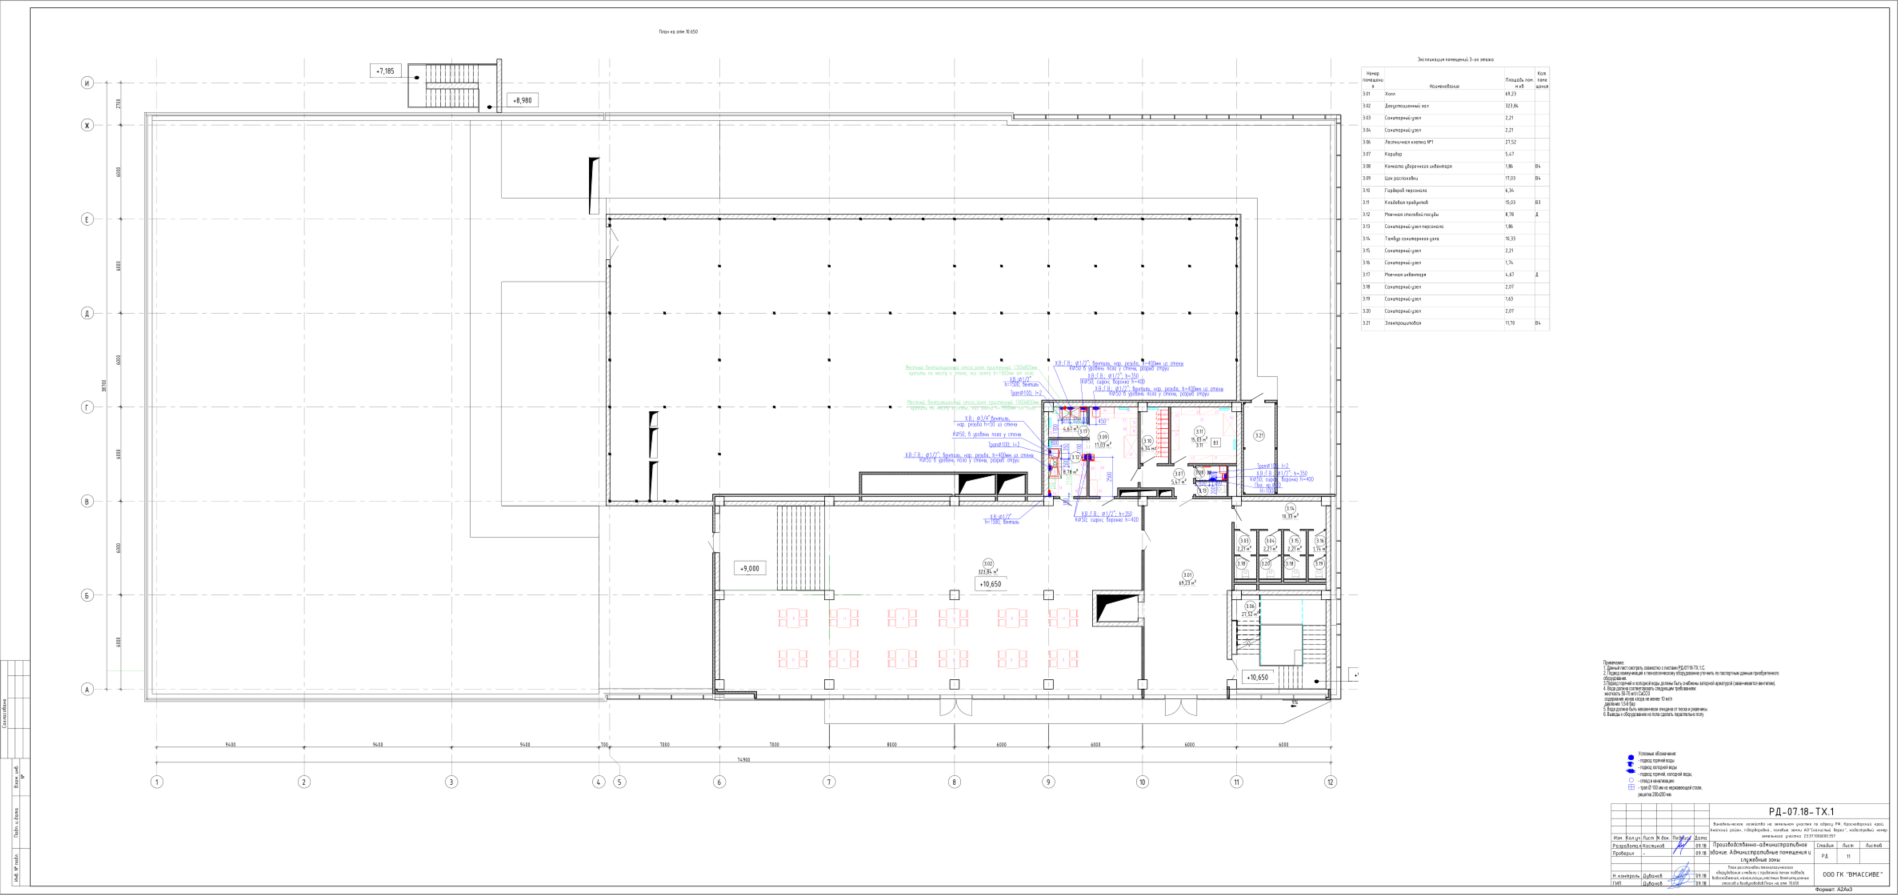Click table row 3.02 in room schedule
Screen dimensions: 1898x895
[1455, 106]
